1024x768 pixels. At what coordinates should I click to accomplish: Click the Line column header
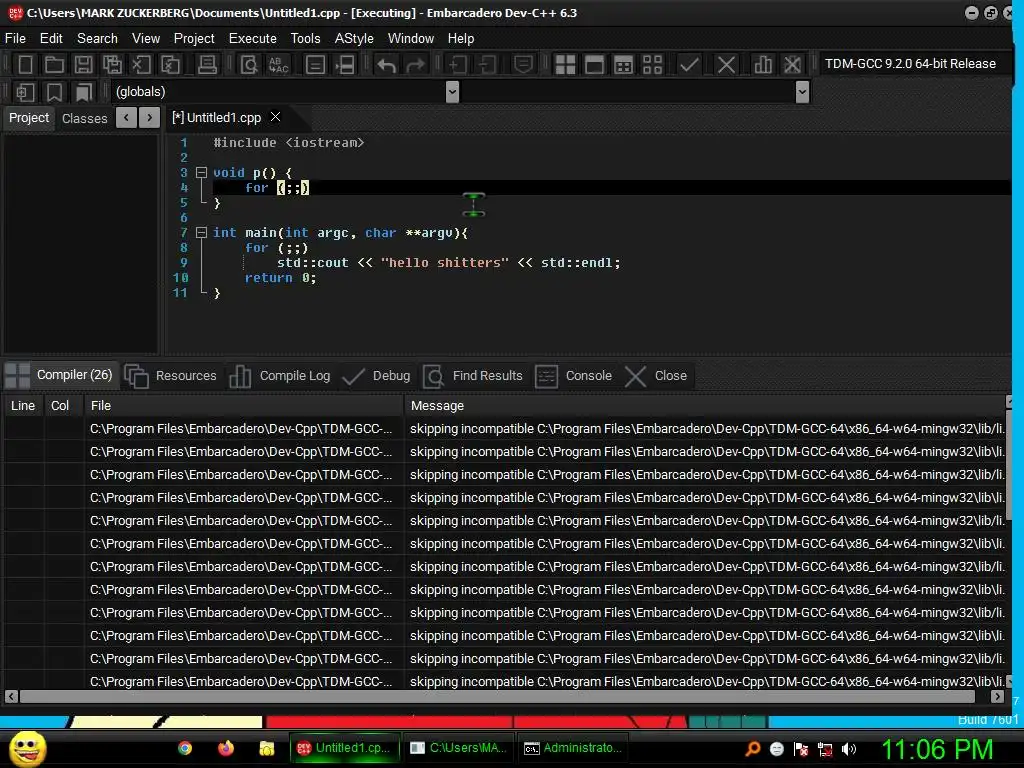point(23,406)
